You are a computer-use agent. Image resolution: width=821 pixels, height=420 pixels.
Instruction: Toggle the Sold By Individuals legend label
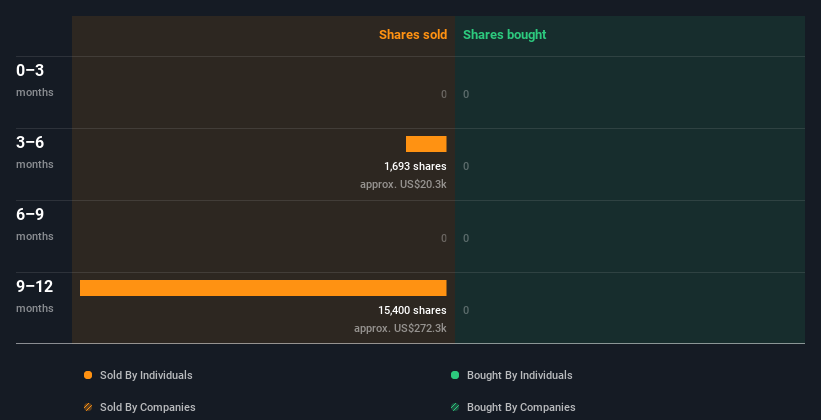[x=146, y=375]
